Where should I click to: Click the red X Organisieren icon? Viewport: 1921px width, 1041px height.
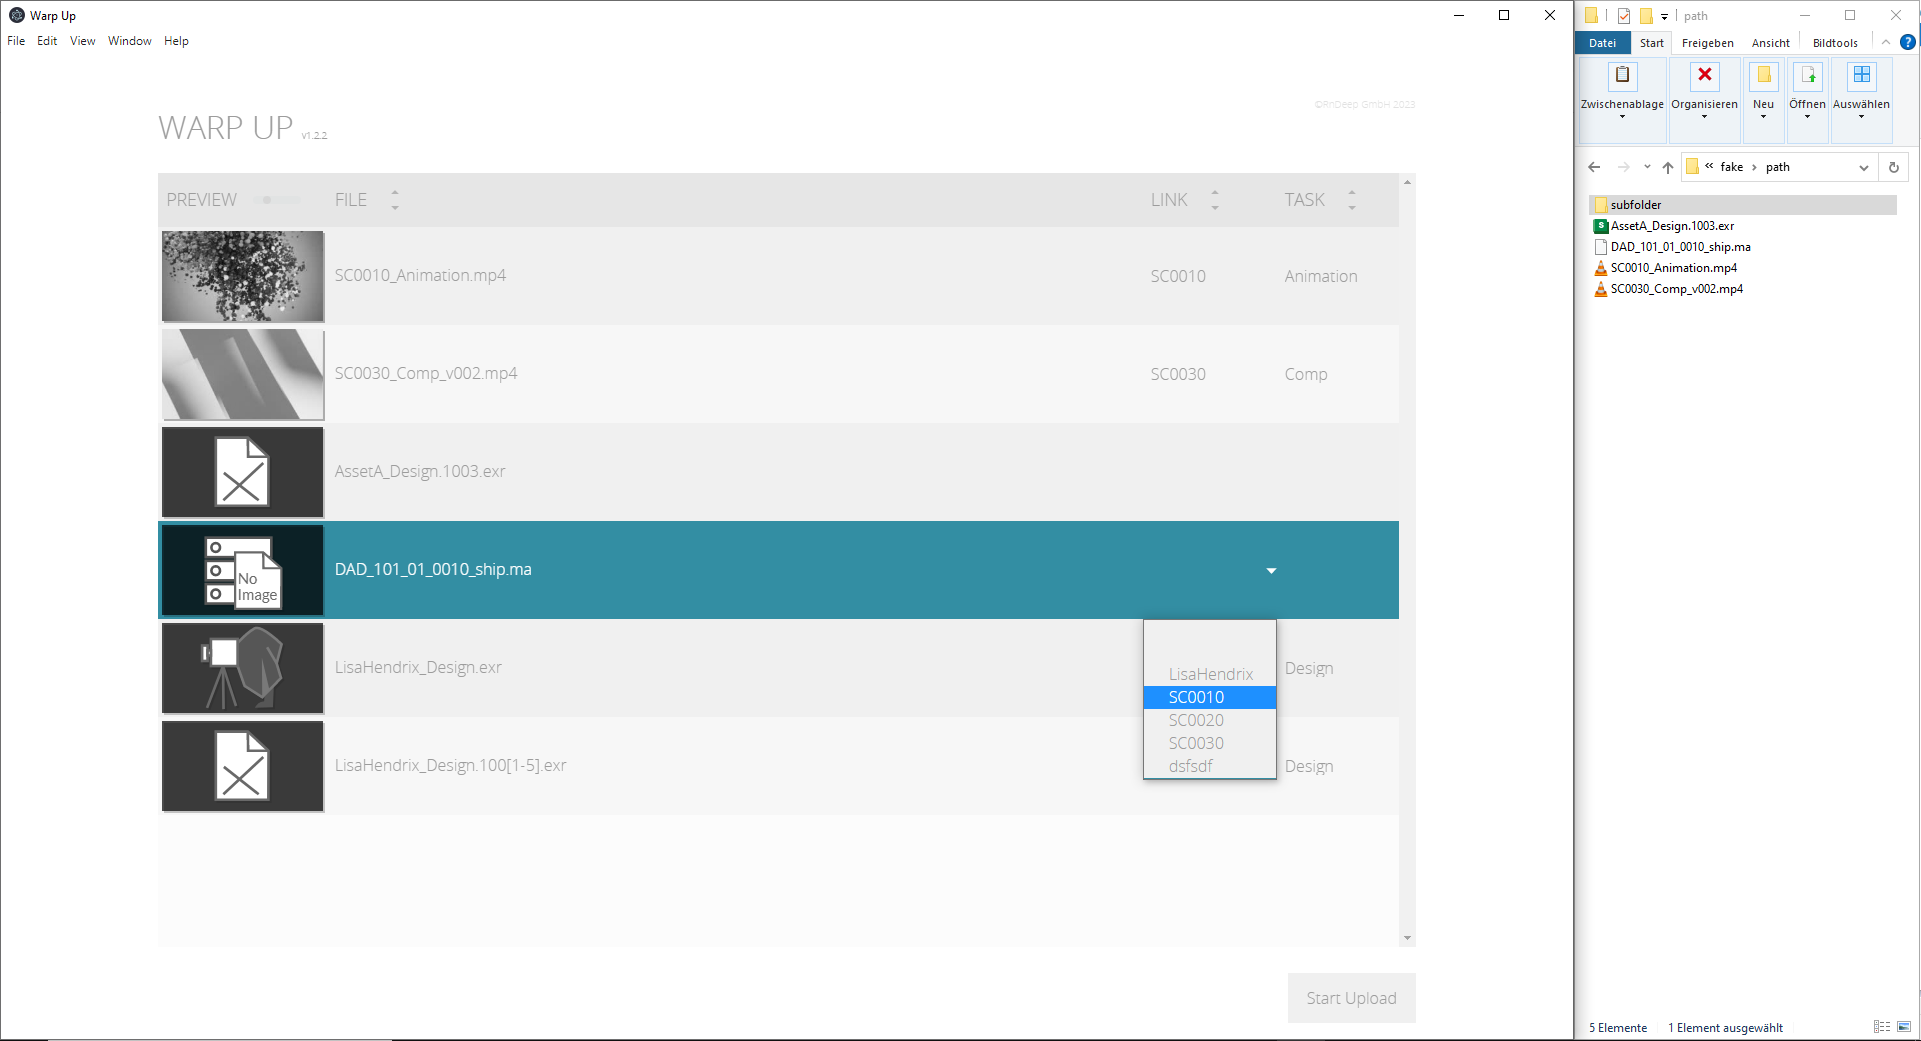pyautogui.click(x=1704, y=76)
